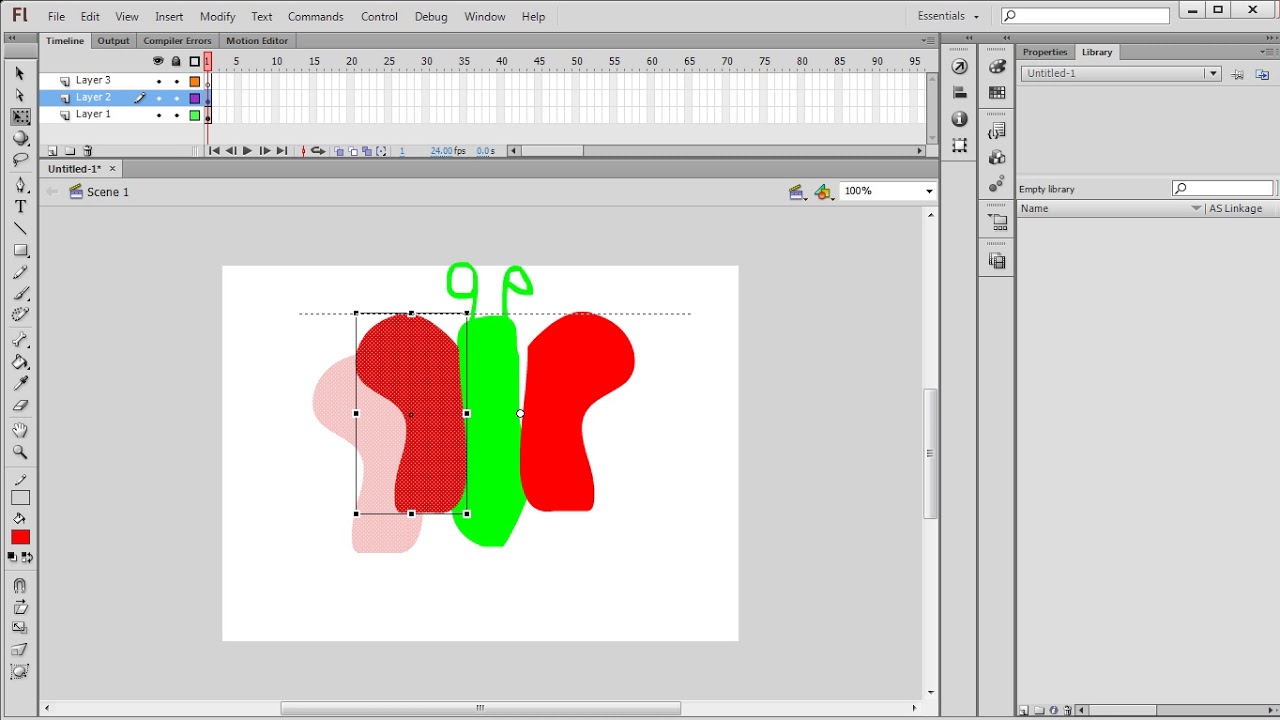
Task: Pick the Free Transform tool
Action: coord(20,117)
